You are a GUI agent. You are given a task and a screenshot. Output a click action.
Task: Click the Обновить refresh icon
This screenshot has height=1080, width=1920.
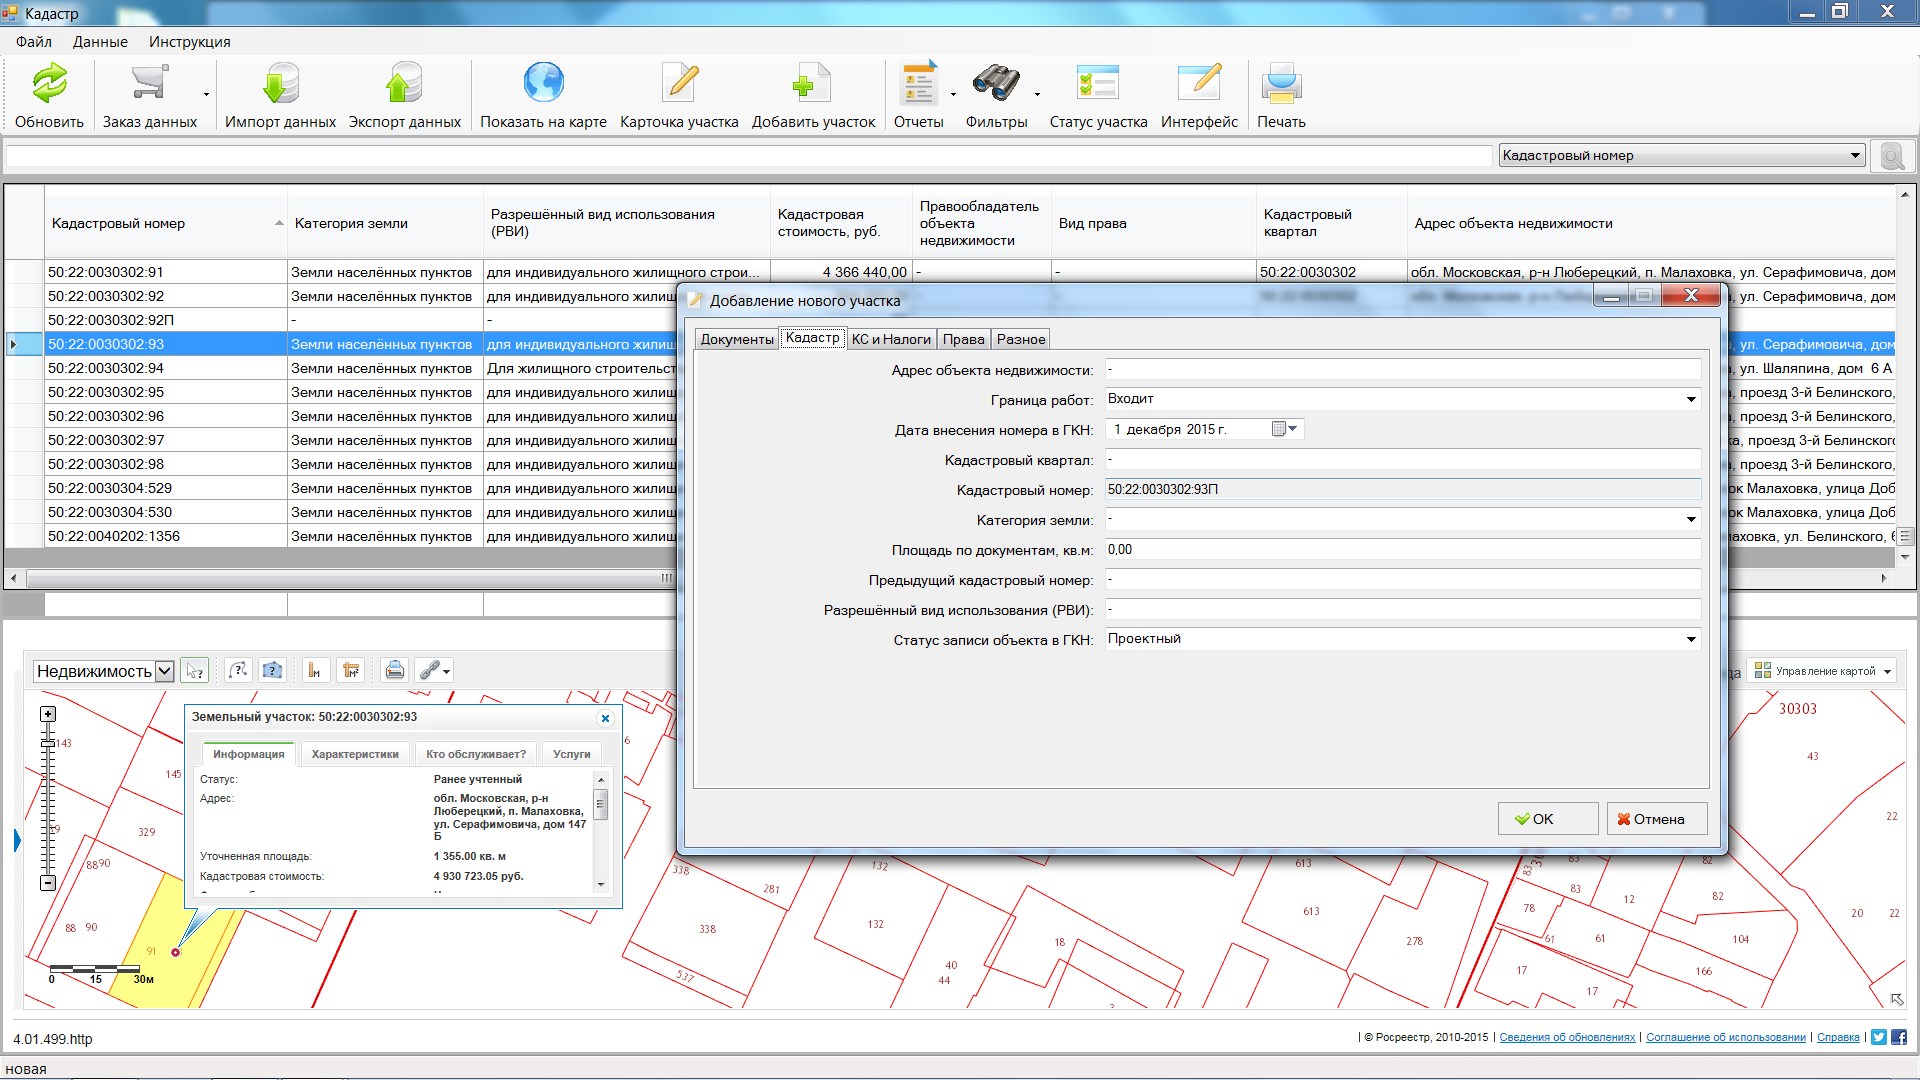click(x=49, y=84)
